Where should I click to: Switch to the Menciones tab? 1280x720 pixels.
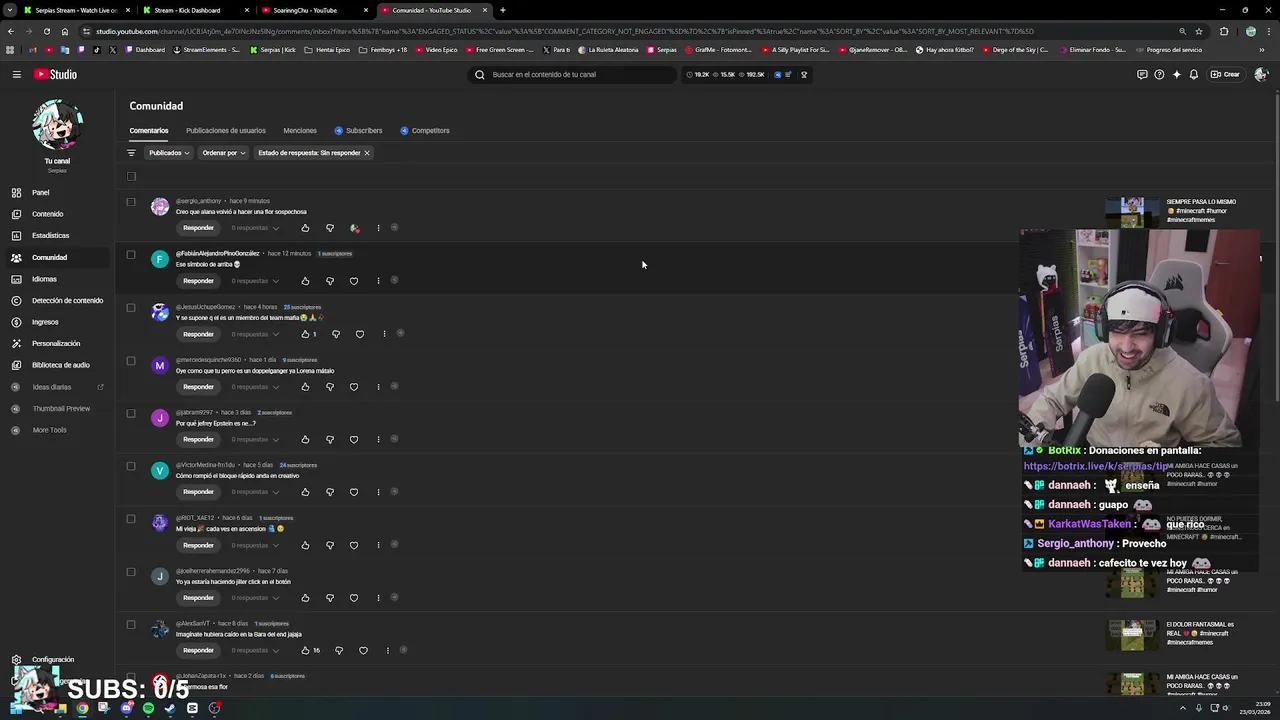pos(300,130)
